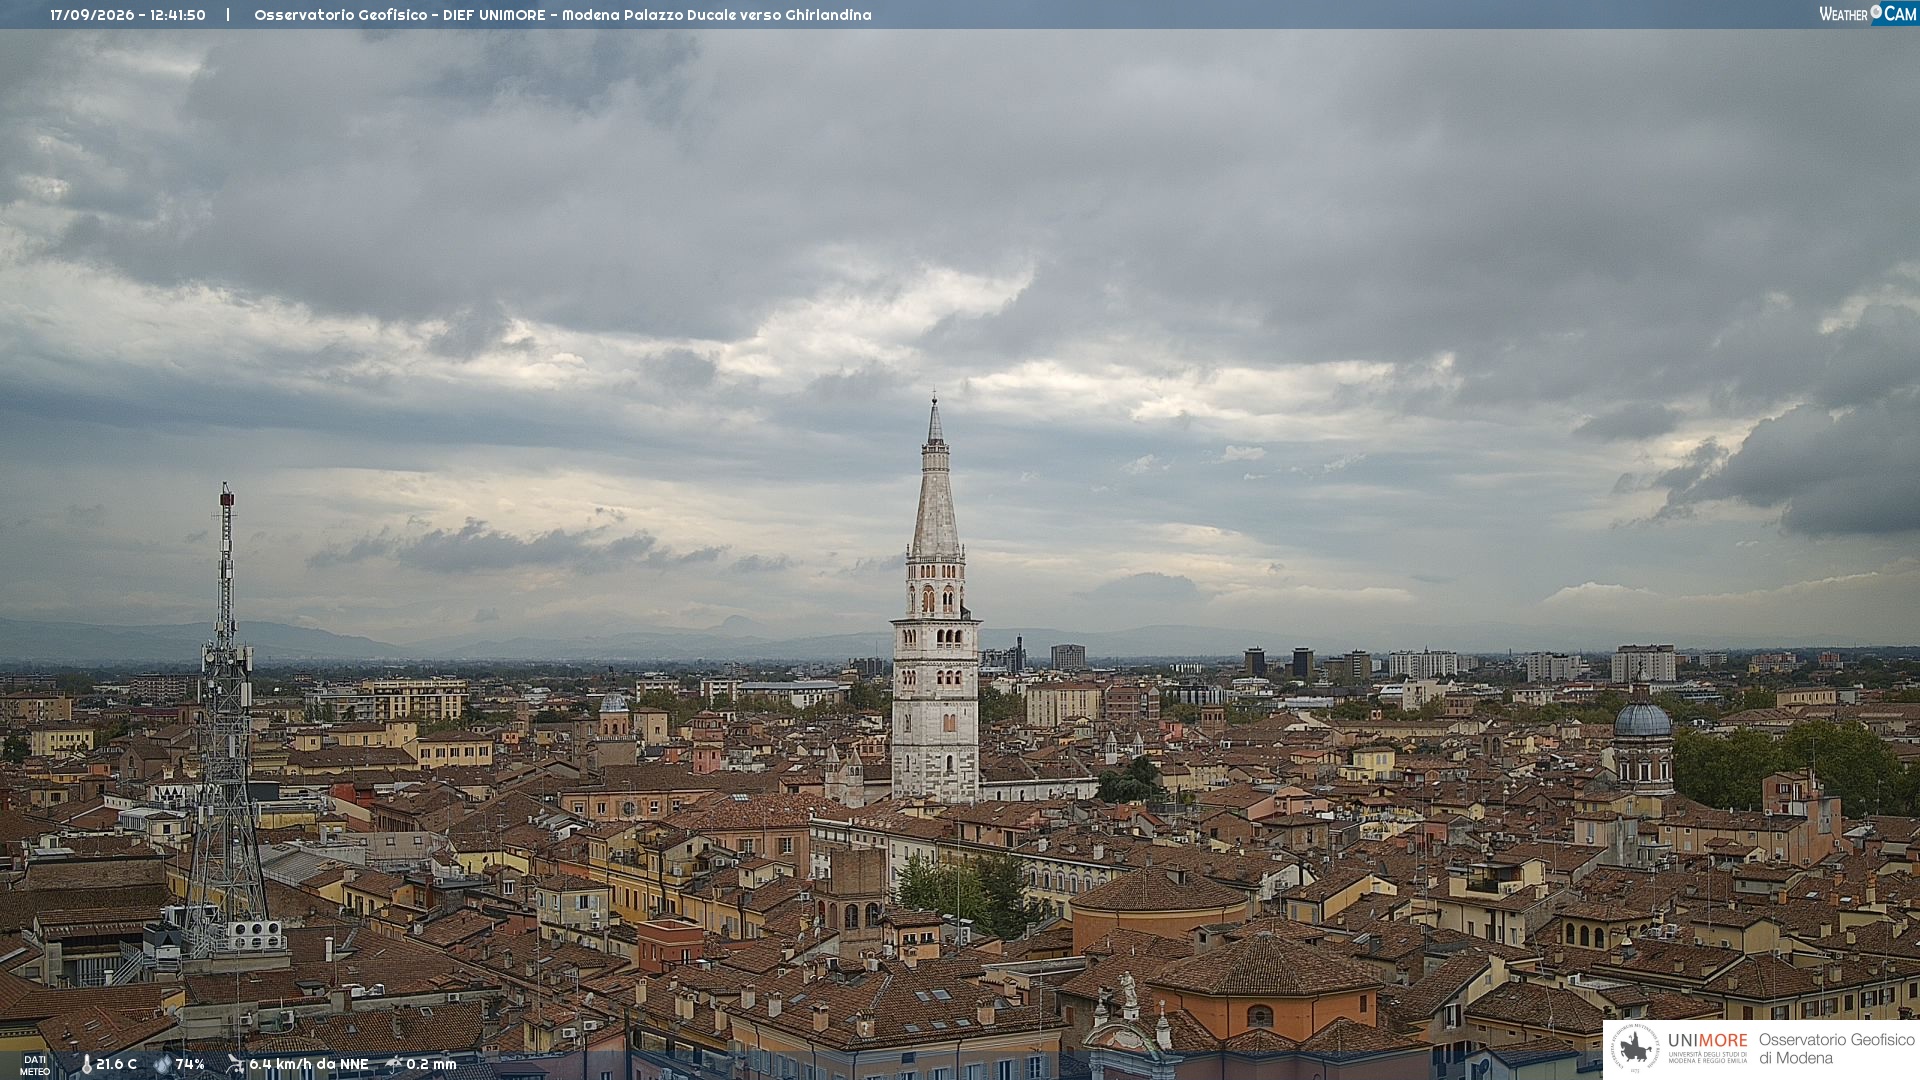Click the Osservatorio Geofisico camera title text

tap(563, 15)
